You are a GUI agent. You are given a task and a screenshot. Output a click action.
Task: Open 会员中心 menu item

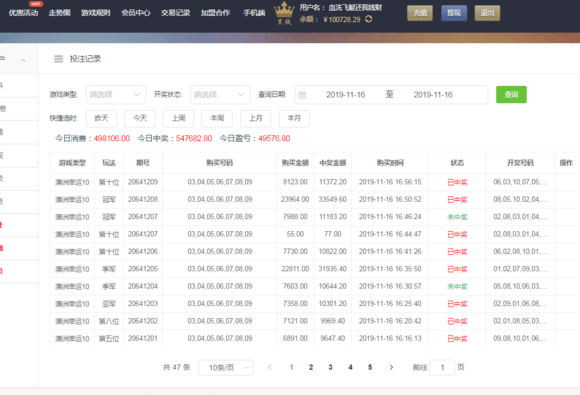(136, 13)
